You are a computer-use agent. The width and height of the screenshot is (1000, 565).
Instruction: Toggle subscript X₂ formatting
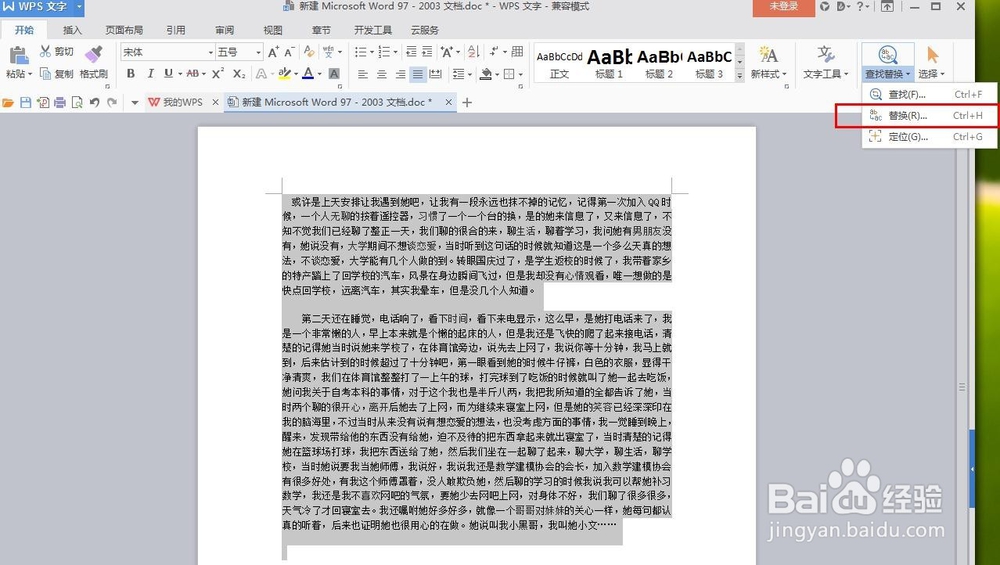(x=239, y=74)
